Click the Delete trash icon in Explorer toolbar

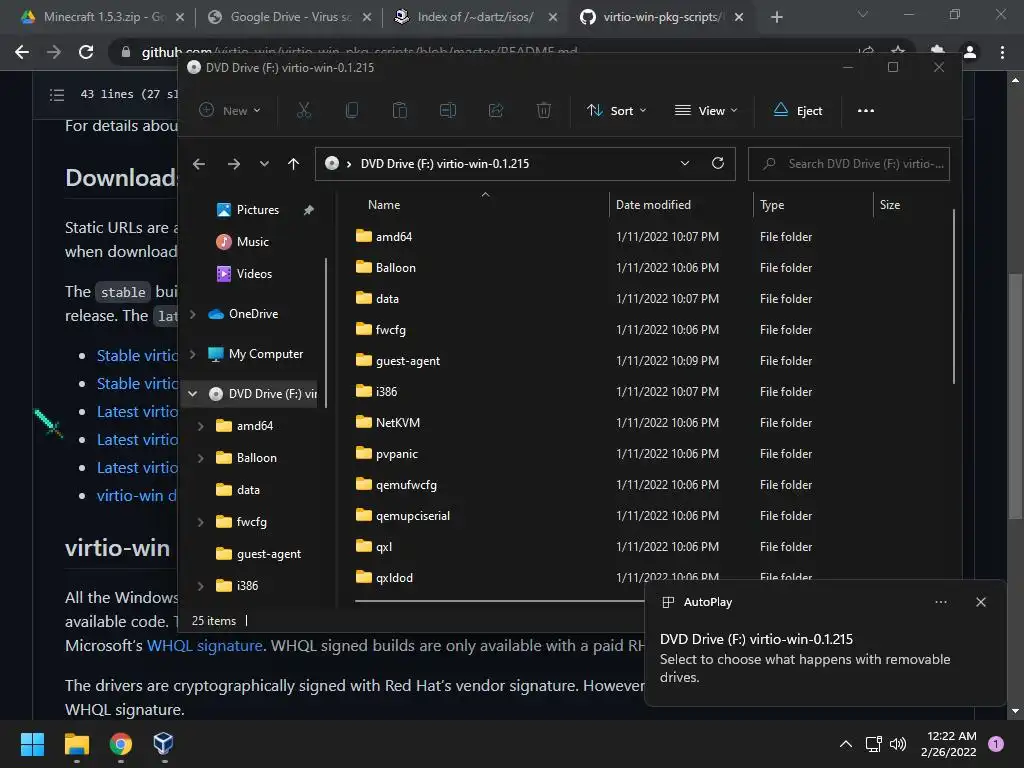click(543, 110)
